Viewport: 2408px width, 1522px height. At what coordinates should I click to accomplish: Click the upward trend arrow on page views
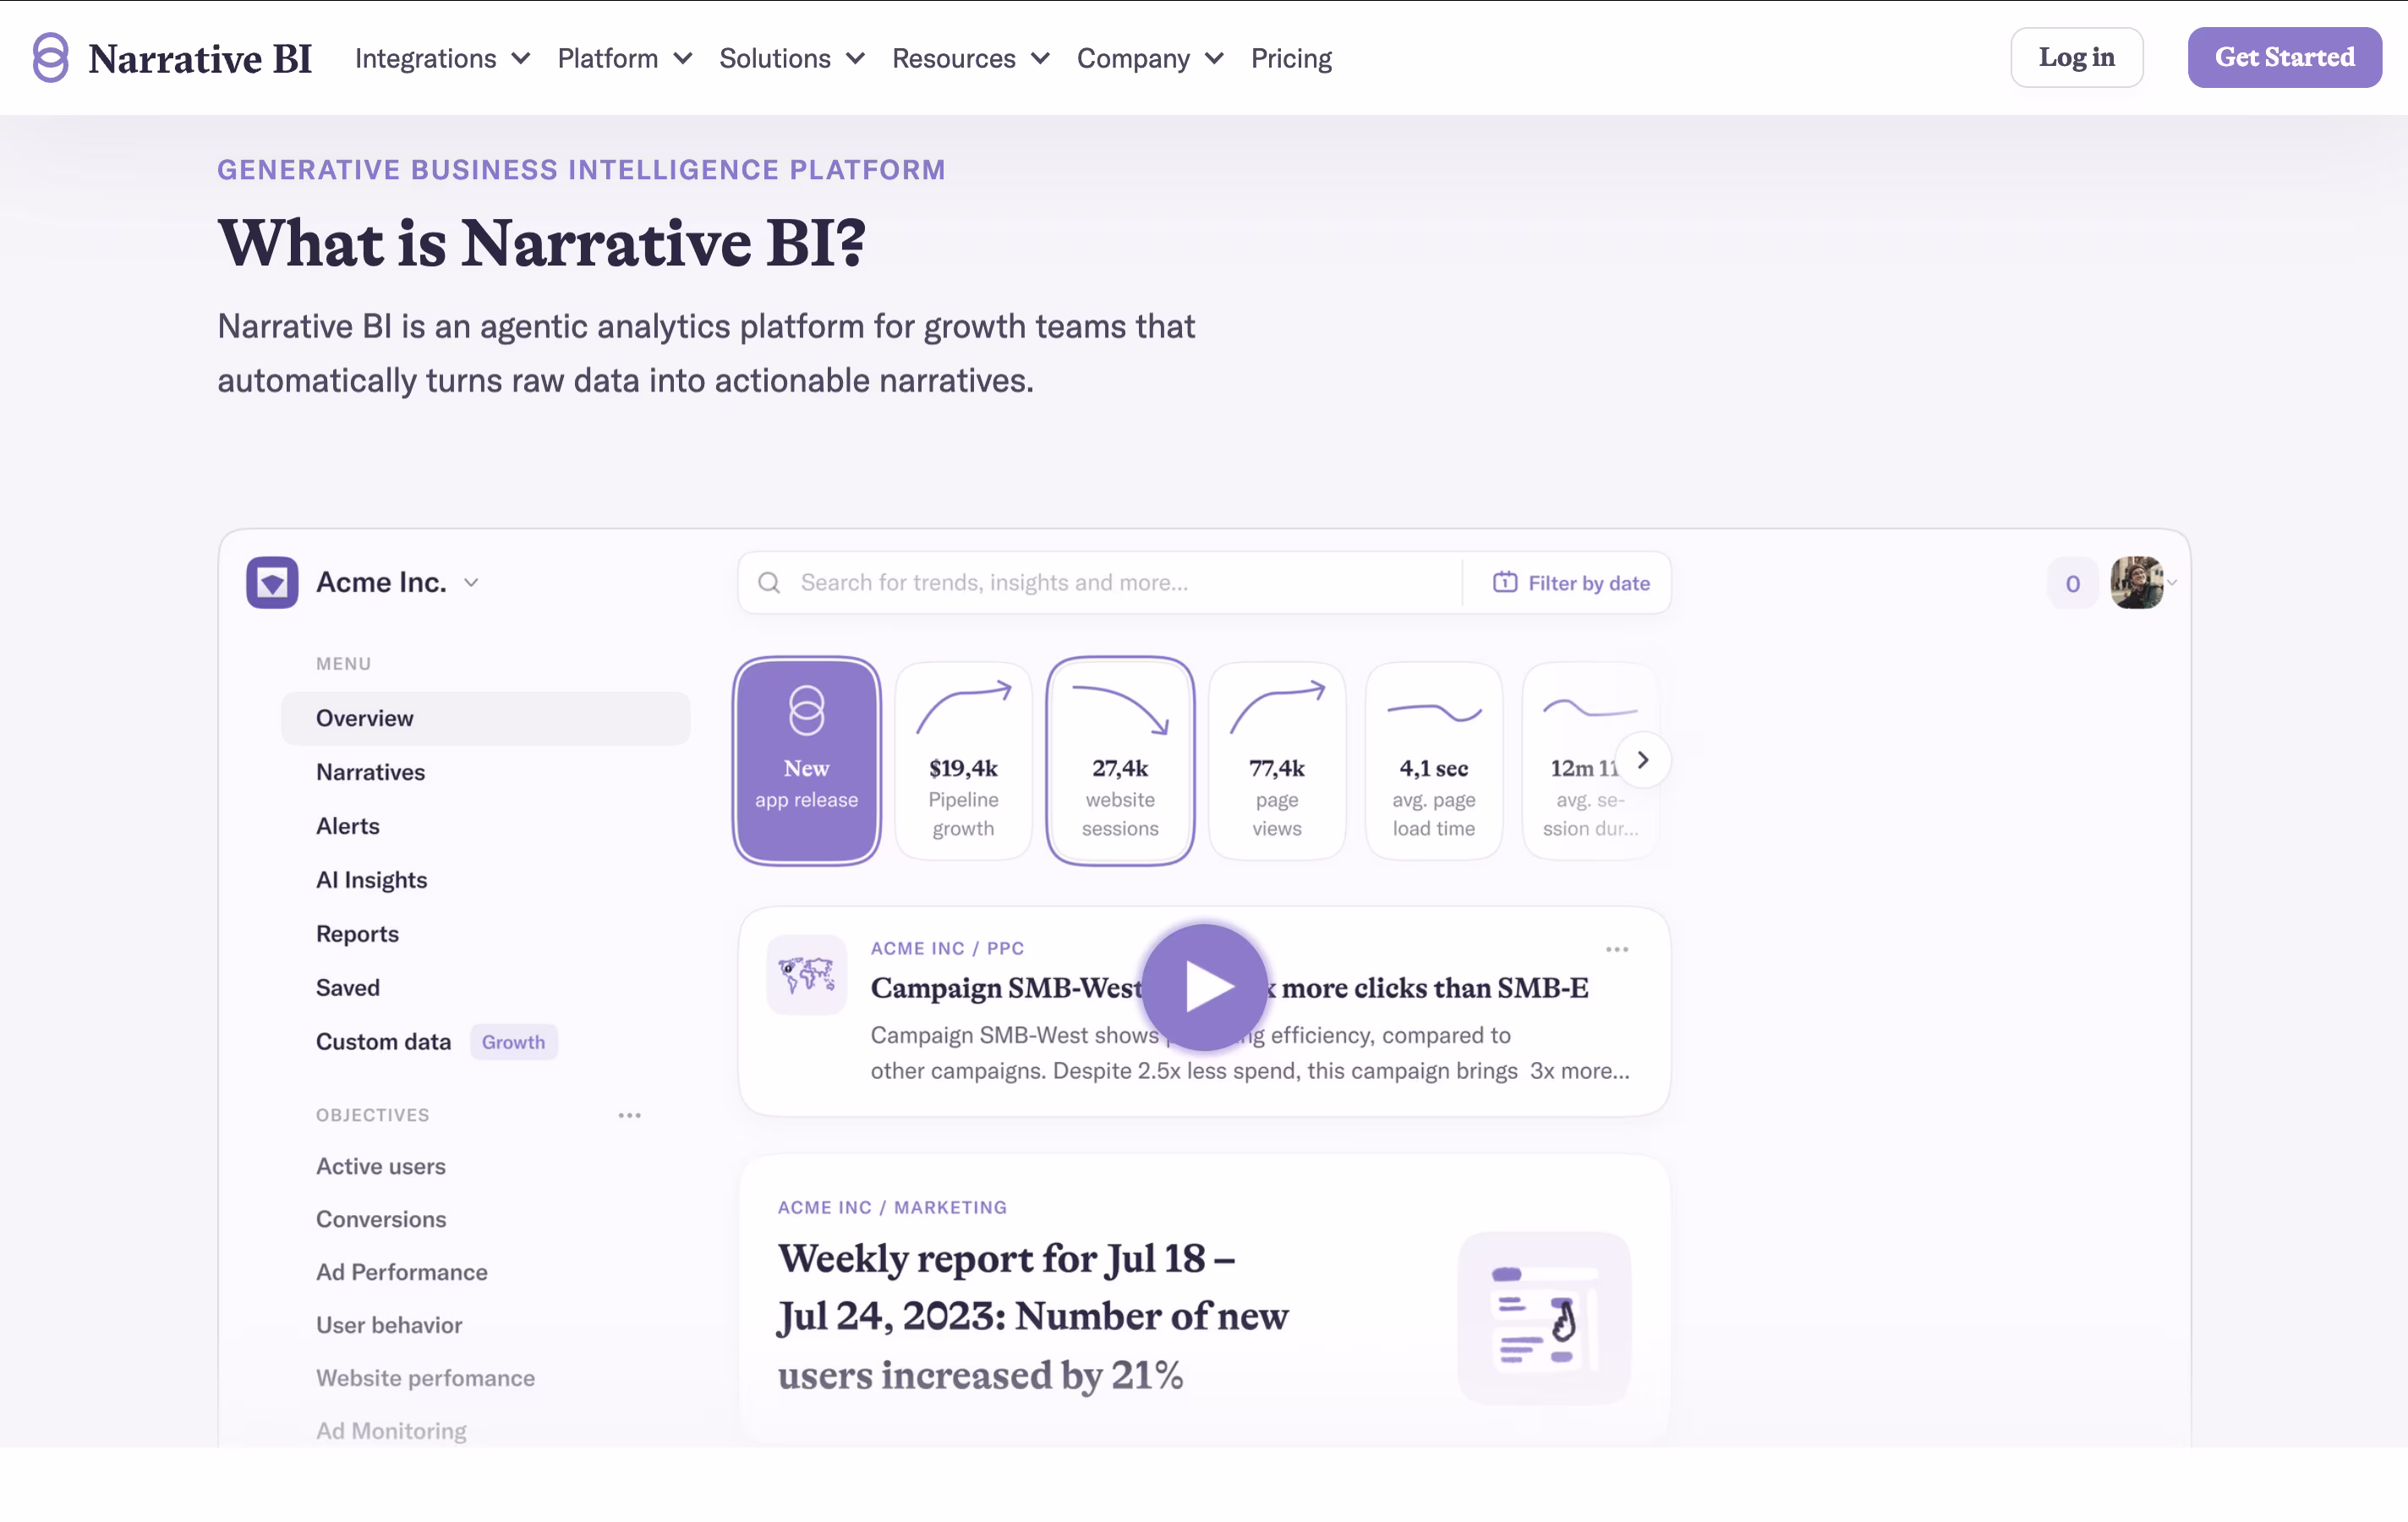pyautogui.click(x=1277, y=706)
